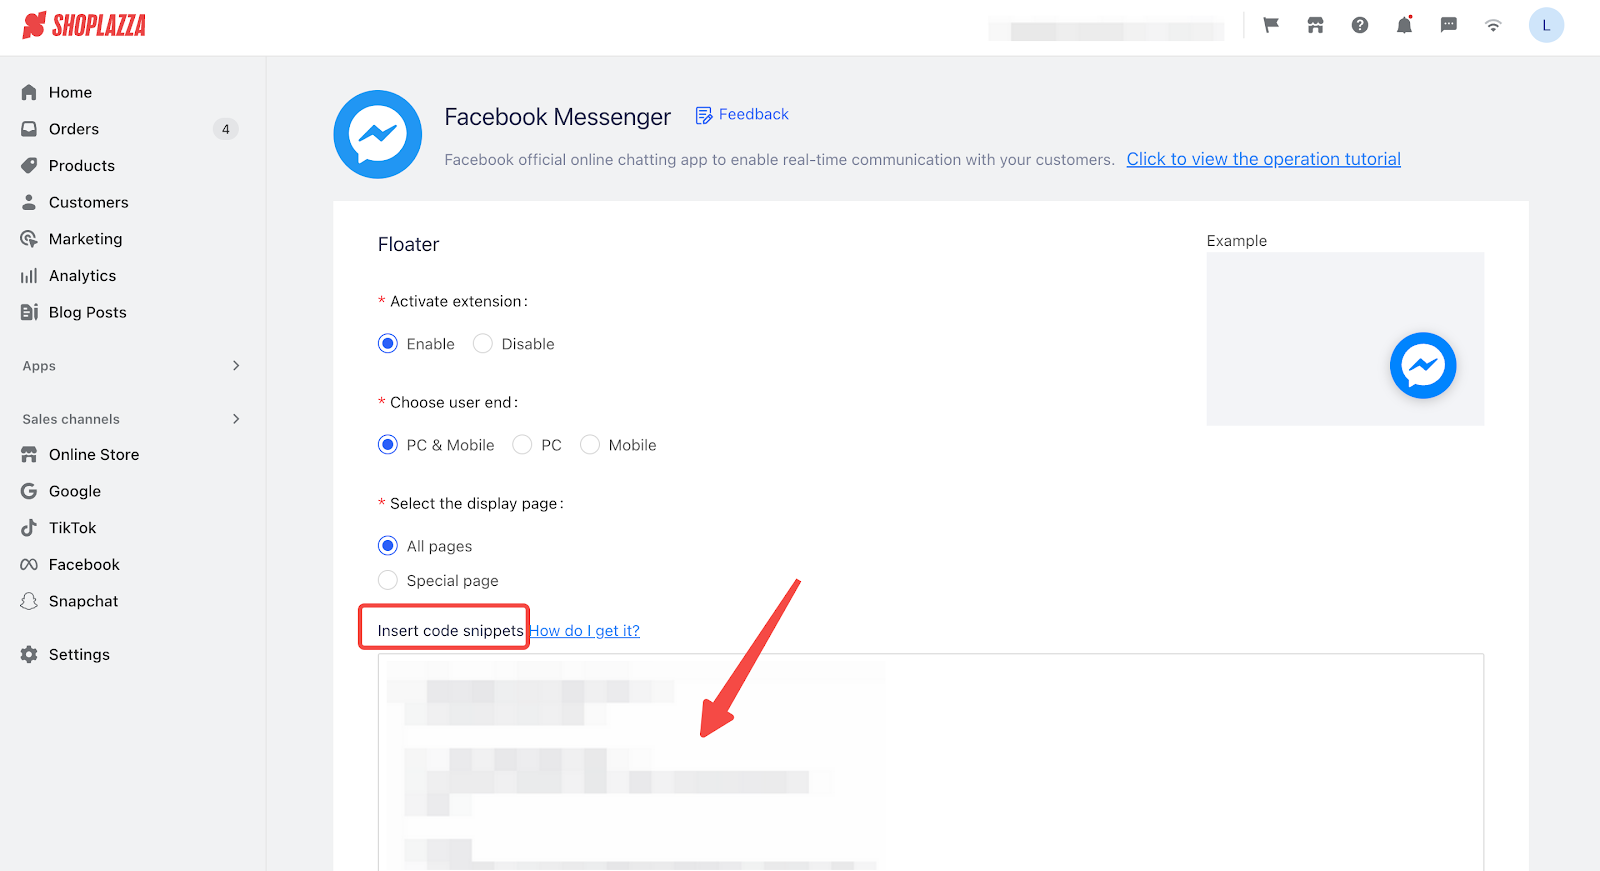Screen dimensions: 1600x871
Task: Open Online Store sales channel
Action: pos(94,454)
